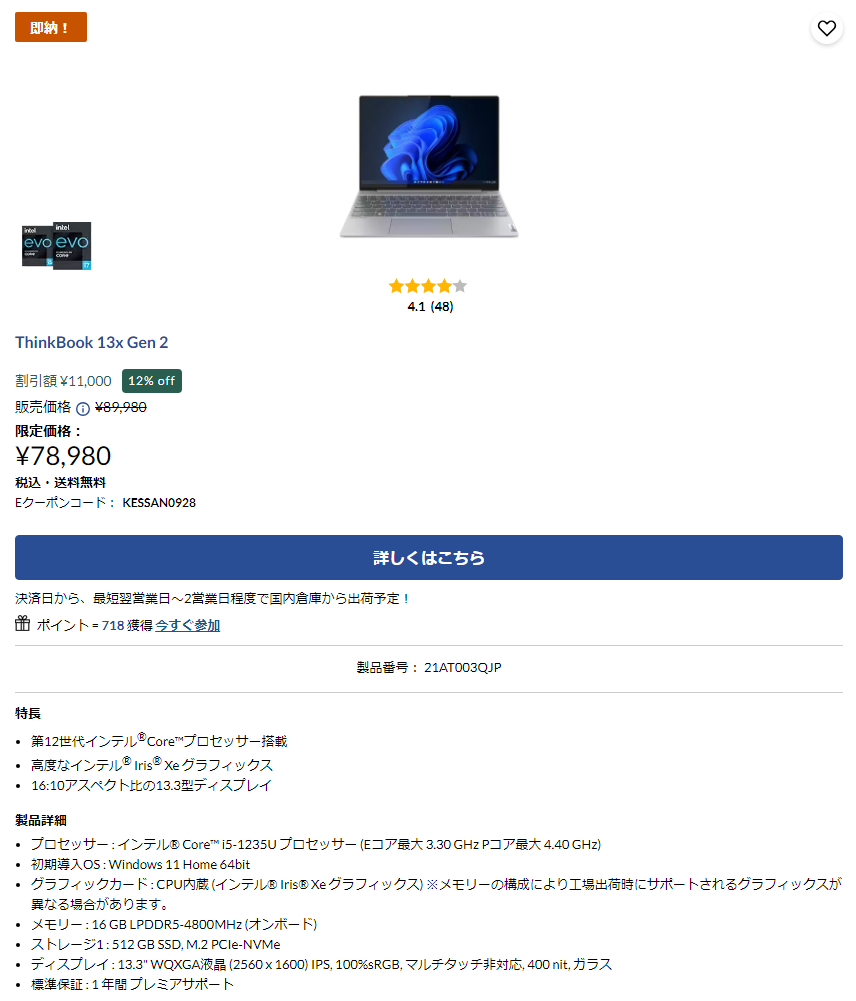Click the star rating icons
Viewport: 856px width, 1001px height.
point(428,286)
